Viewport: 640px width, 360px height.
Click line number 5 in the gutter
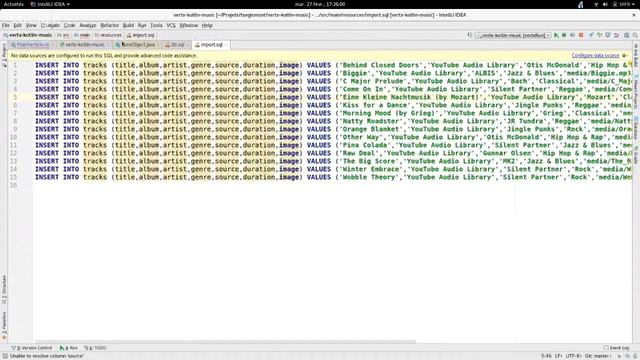tap(15, 97)
